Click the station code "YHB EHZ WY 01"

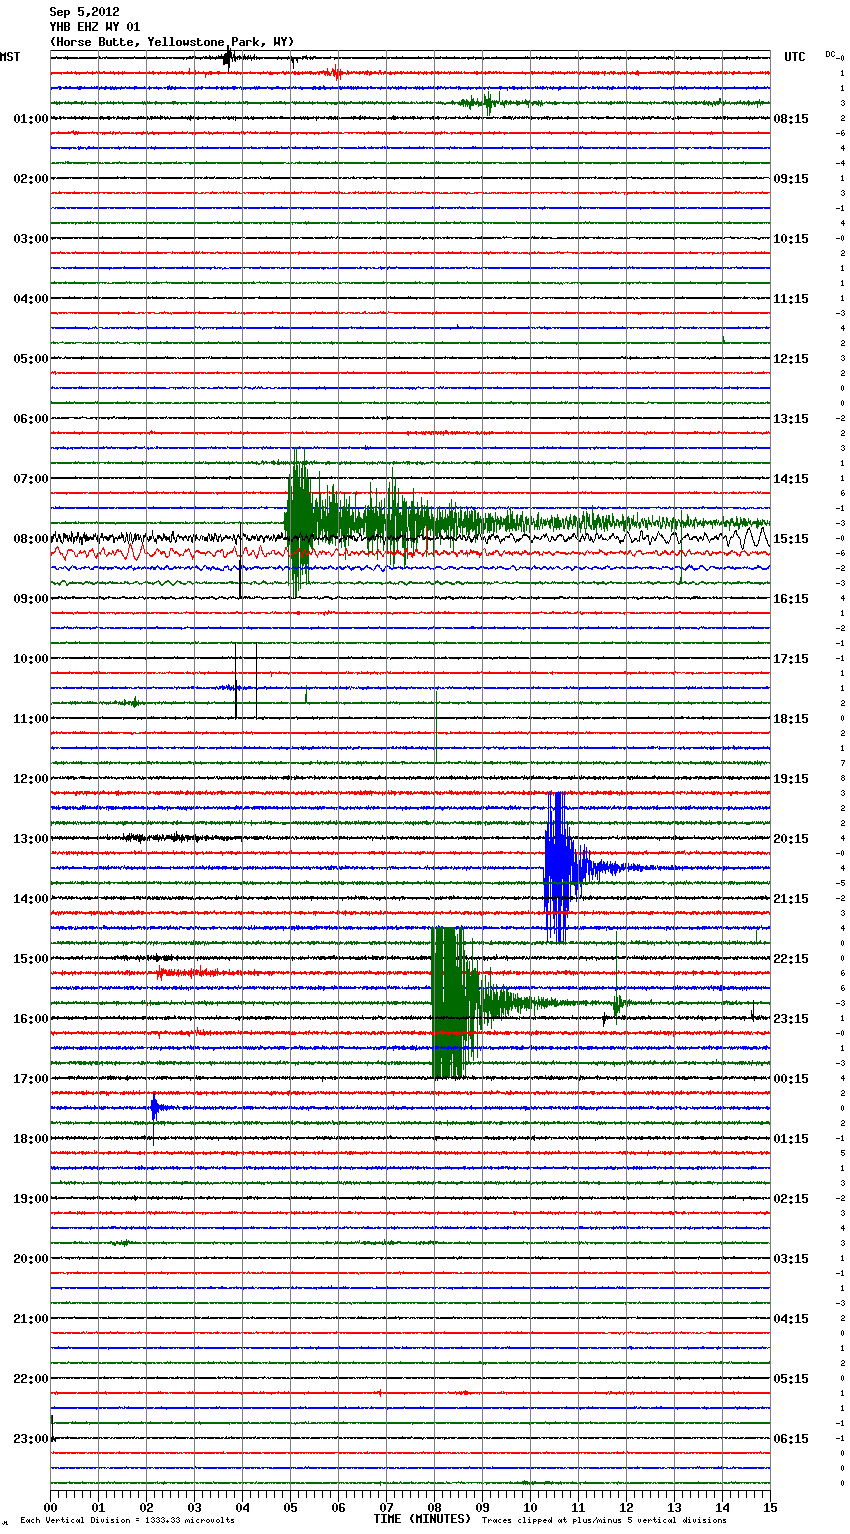point(94,27)
